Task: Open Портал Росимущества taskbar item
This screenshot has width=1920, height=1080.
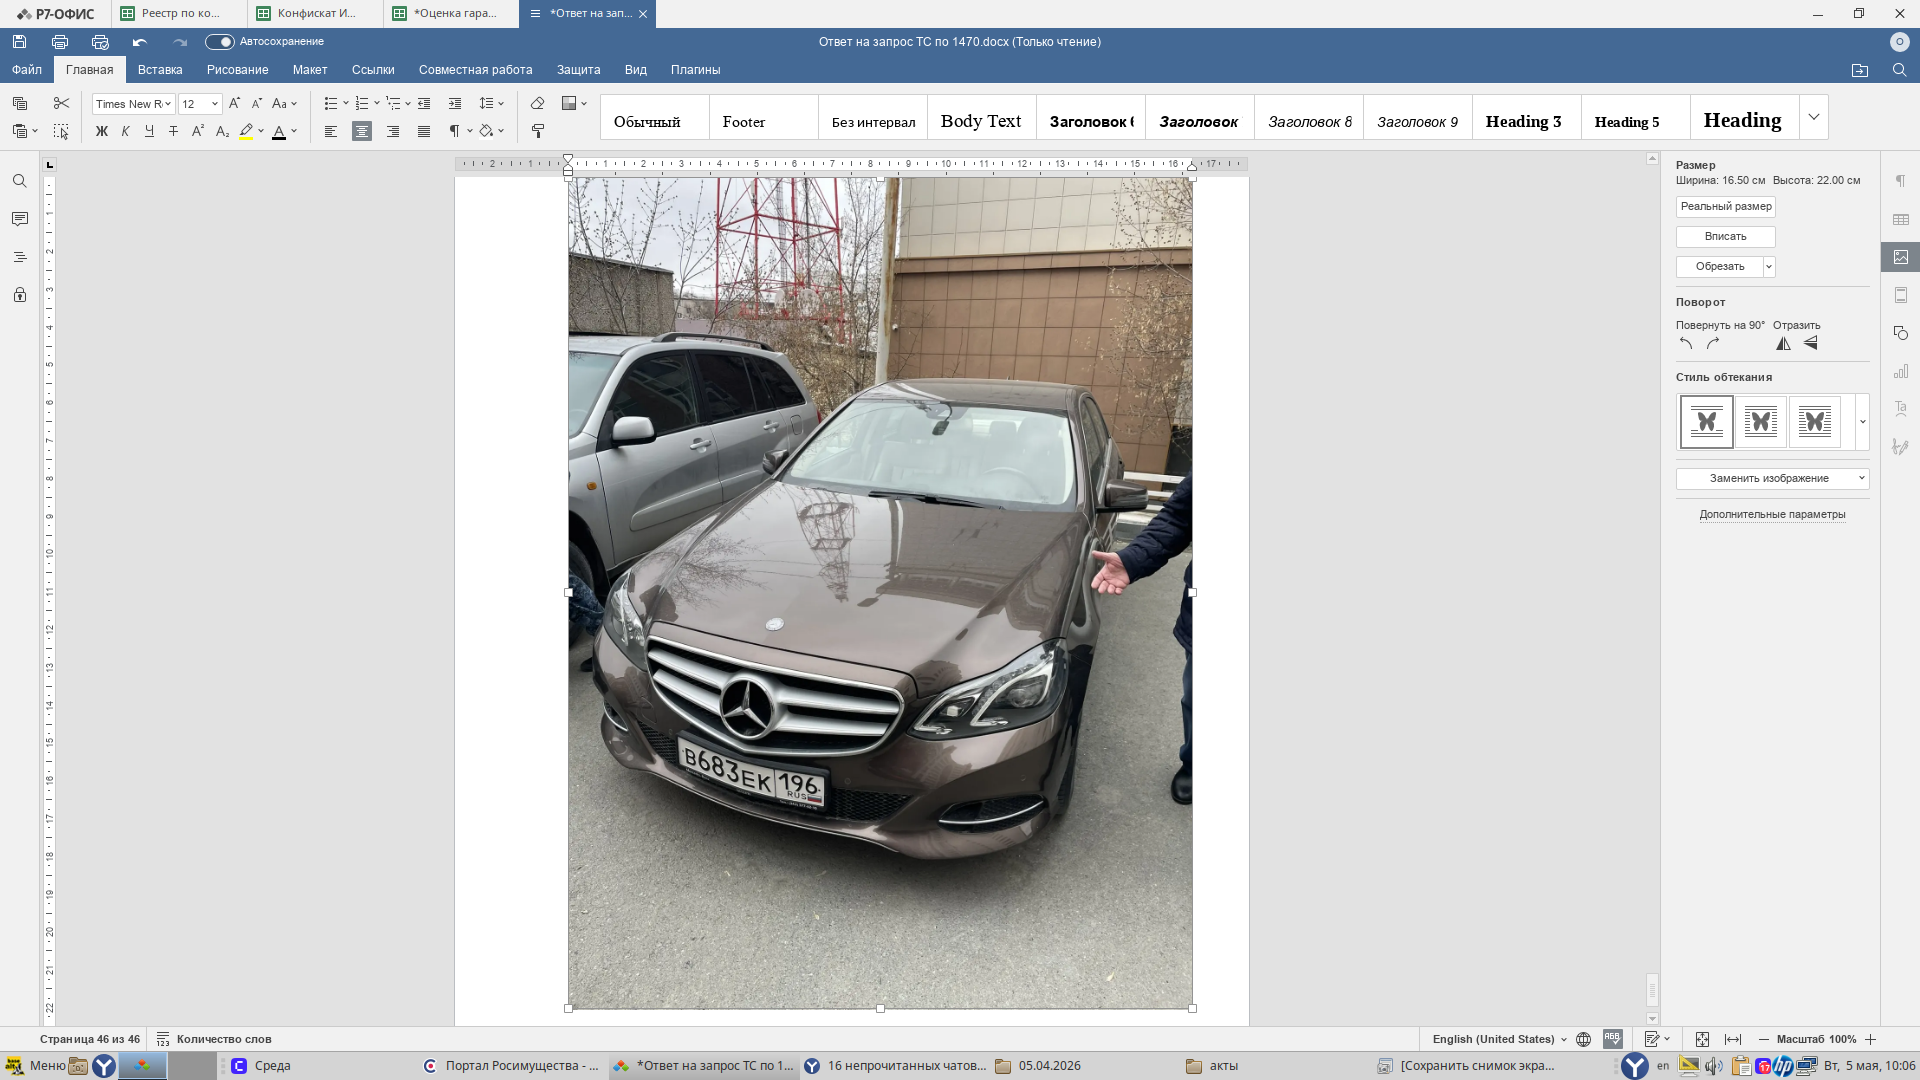Action: click(x=511, y=1066)
